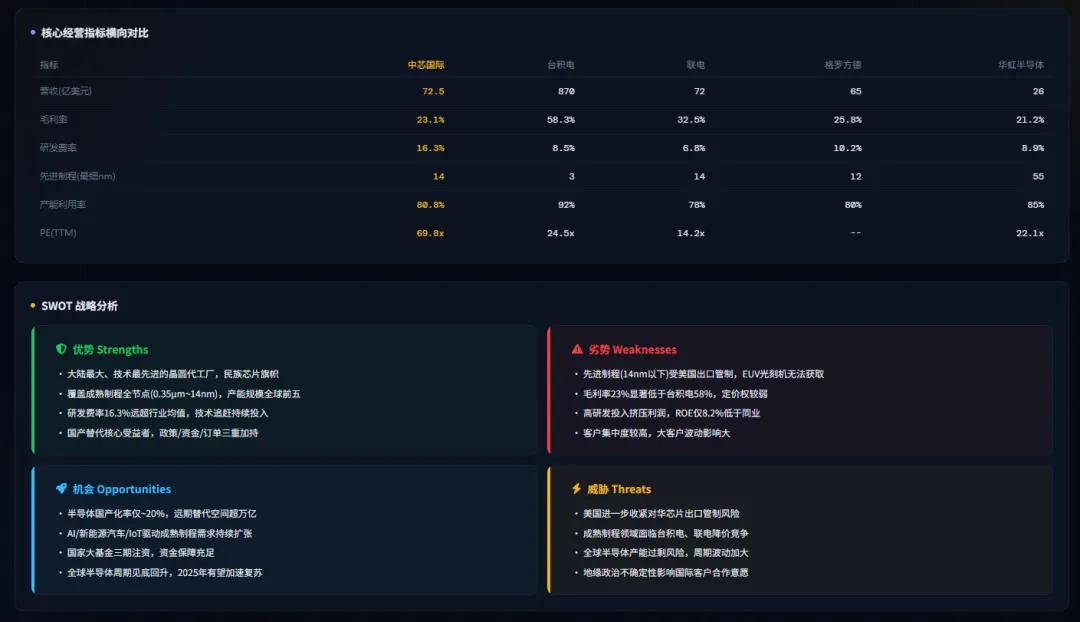Select the 营收(亿美元) row label
Viewport: 1080px width, 622px height.
tap(65, 91)
